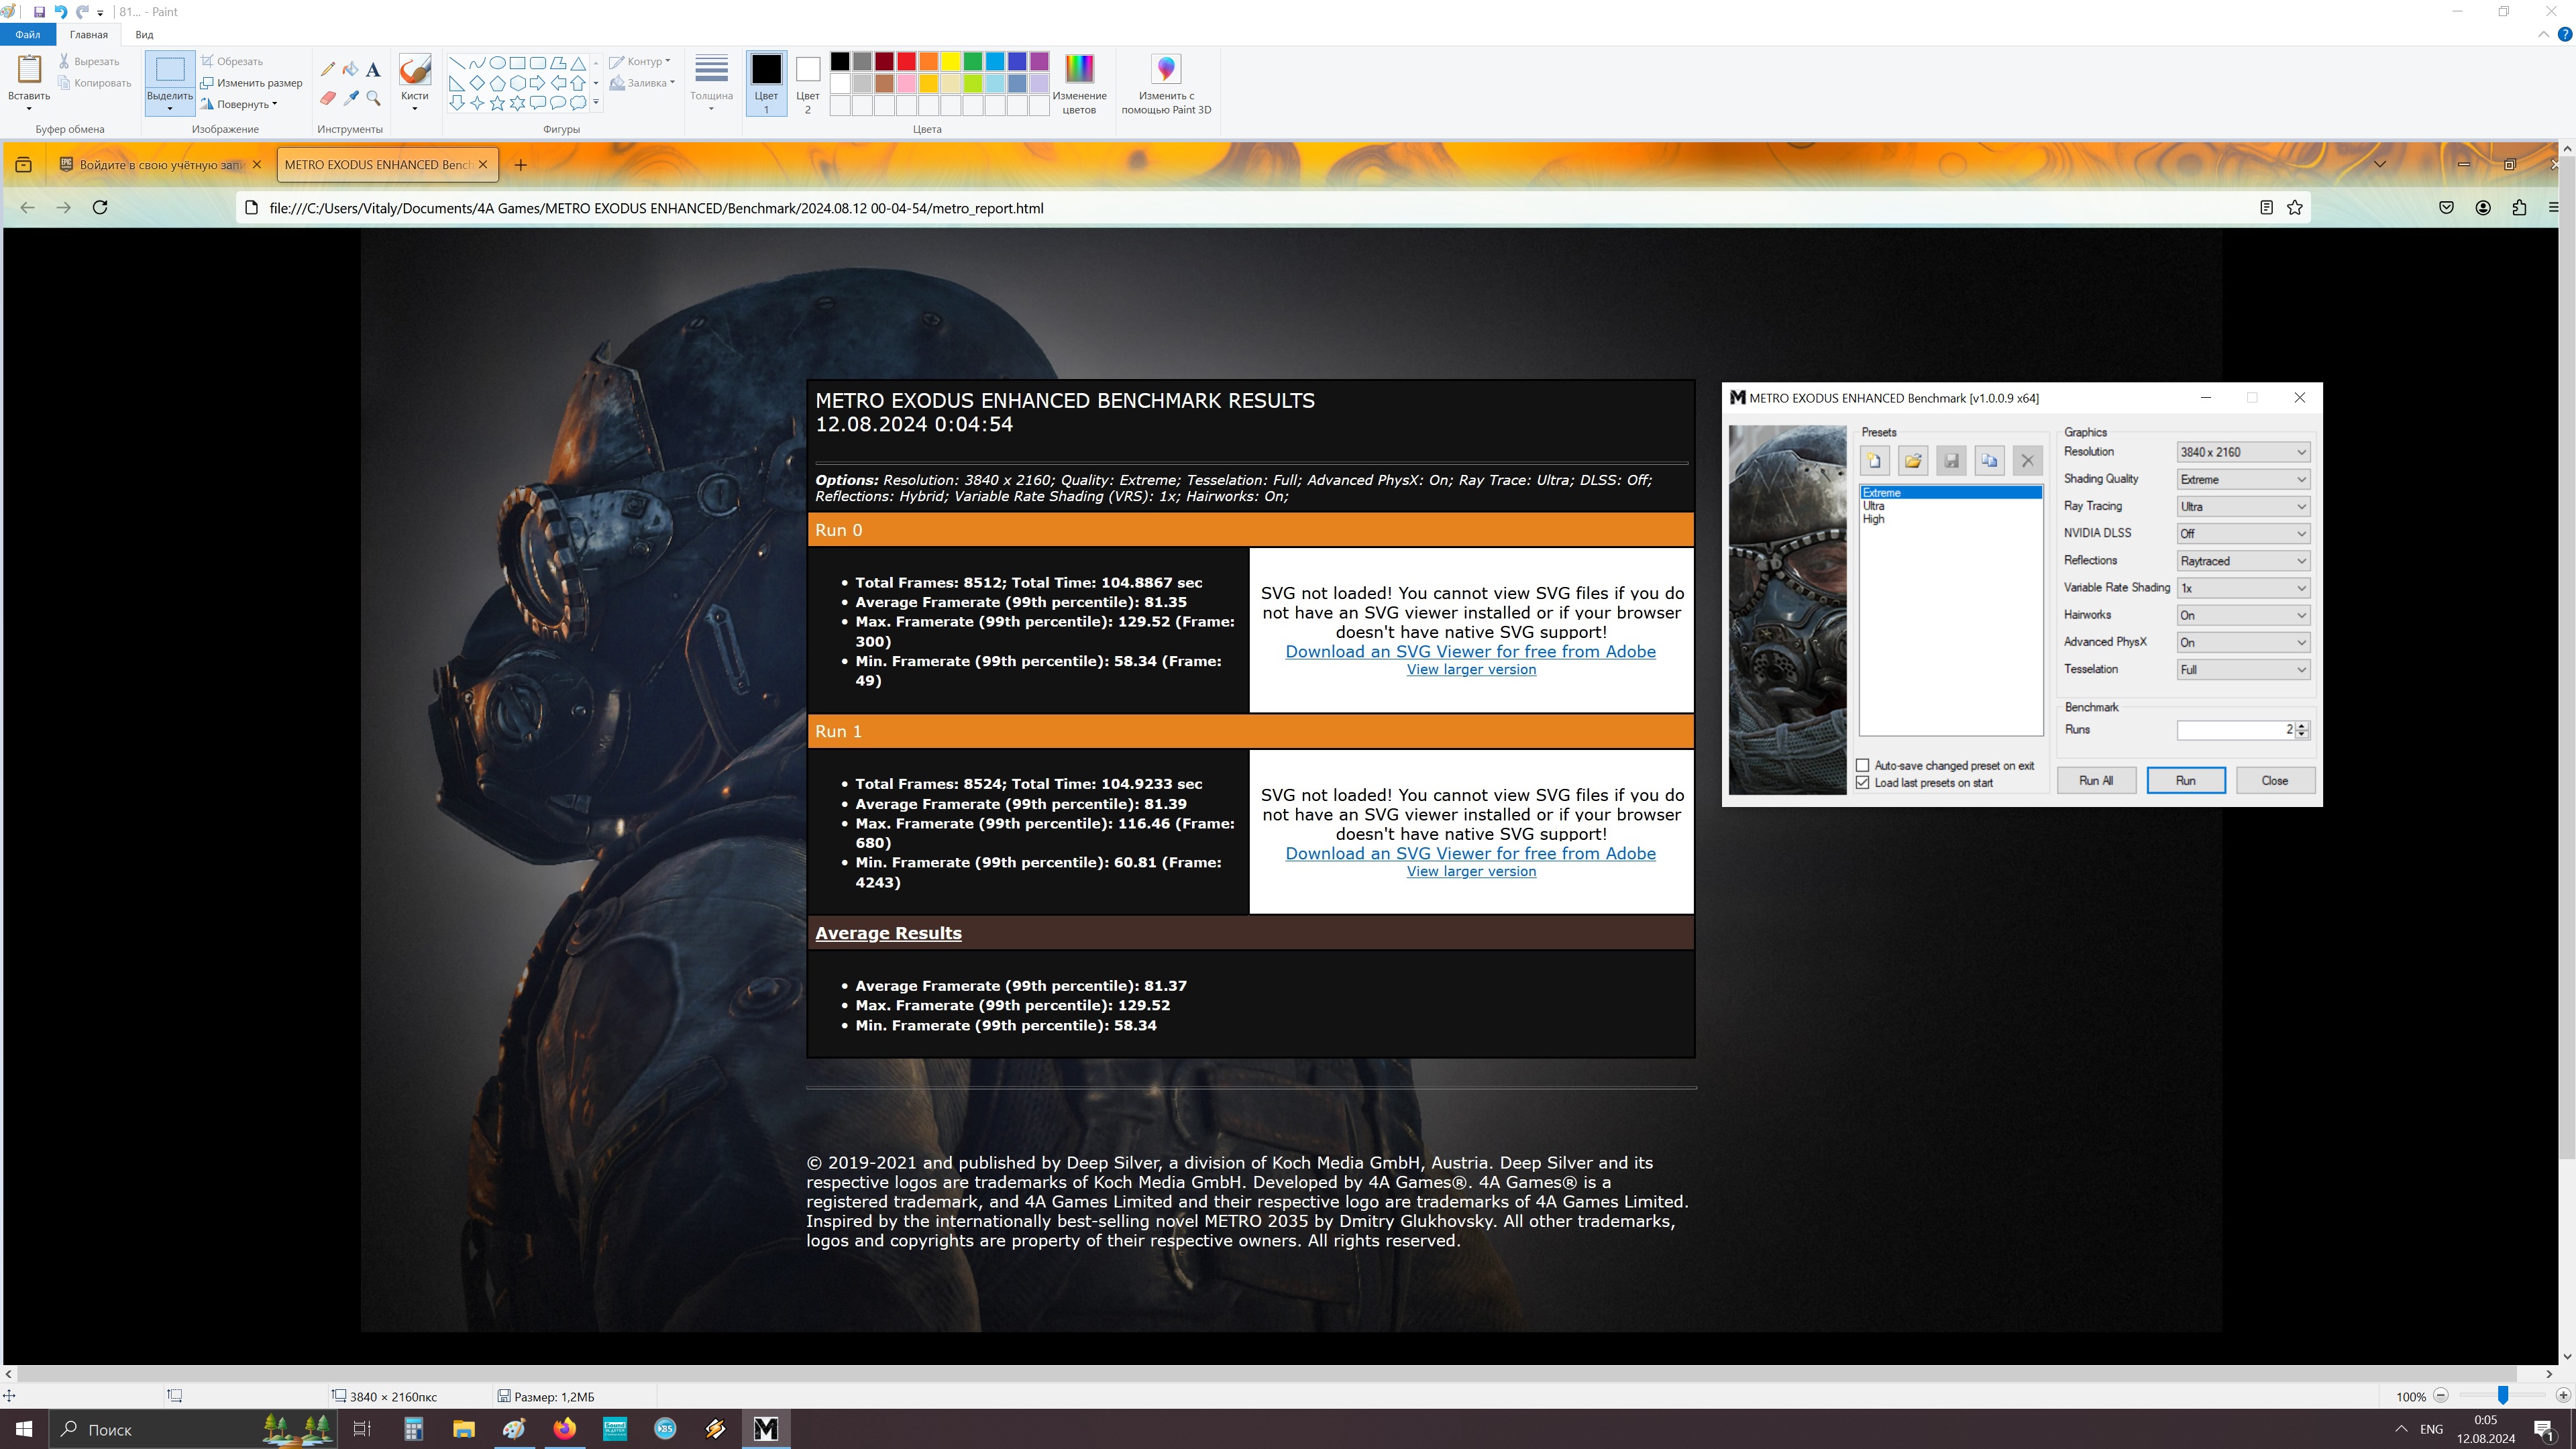
Task: Pick the Color picker eyedropper tool
Action: point(350,98)
